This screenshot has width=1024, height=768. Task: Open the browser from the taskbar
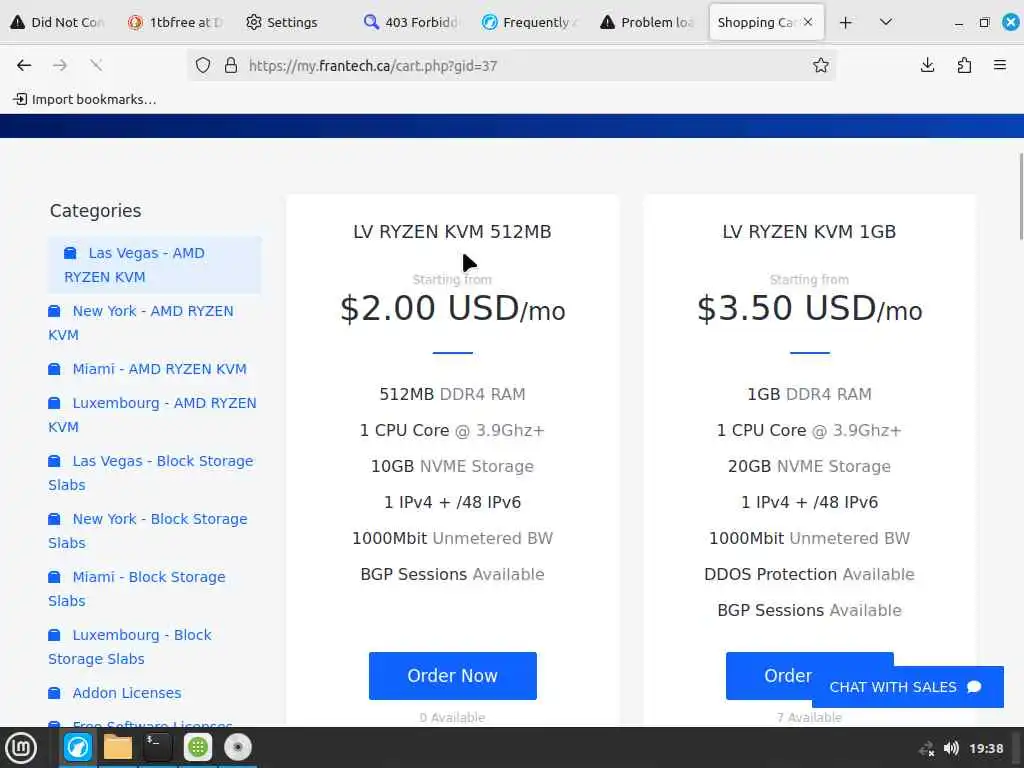click(78, 747)
